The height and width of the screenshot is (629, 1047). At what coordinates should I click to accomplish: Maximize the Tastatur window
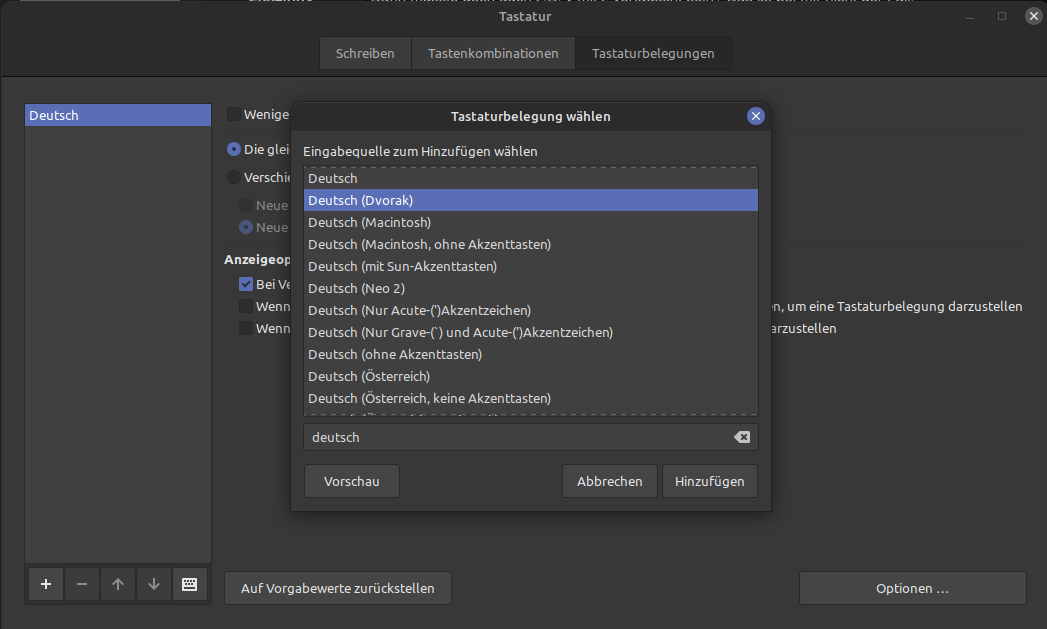pos(1002,16)
